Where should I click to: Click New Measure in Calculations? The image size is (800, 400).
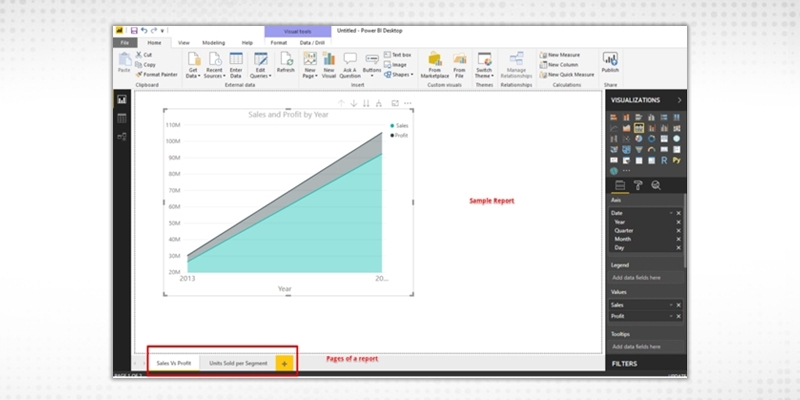tap(560, 55)
